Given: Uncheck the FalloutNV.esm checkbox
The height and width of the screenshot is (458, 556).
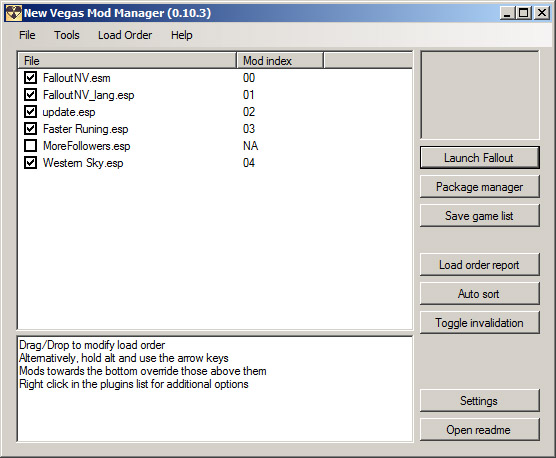Looking at the screenshot, I should [30, 78].
